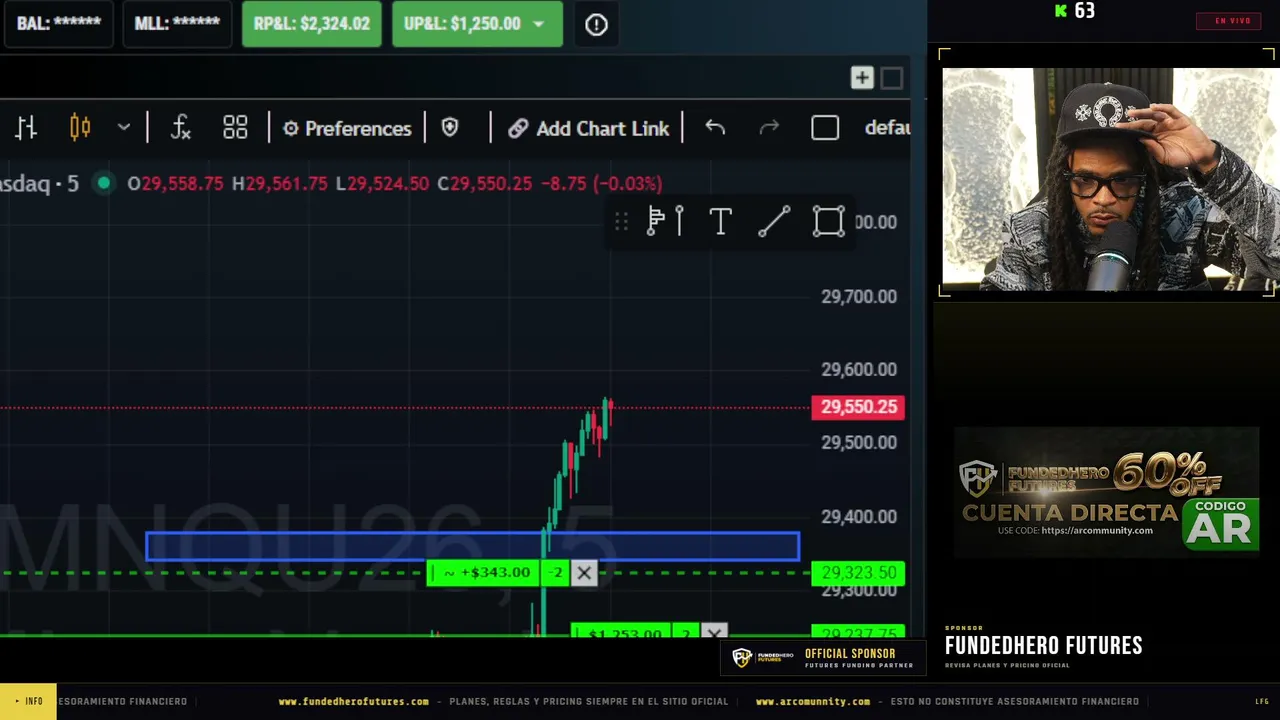1280x720 pixels.
Task: Click the exclamation alert icon
Action: 596,25
